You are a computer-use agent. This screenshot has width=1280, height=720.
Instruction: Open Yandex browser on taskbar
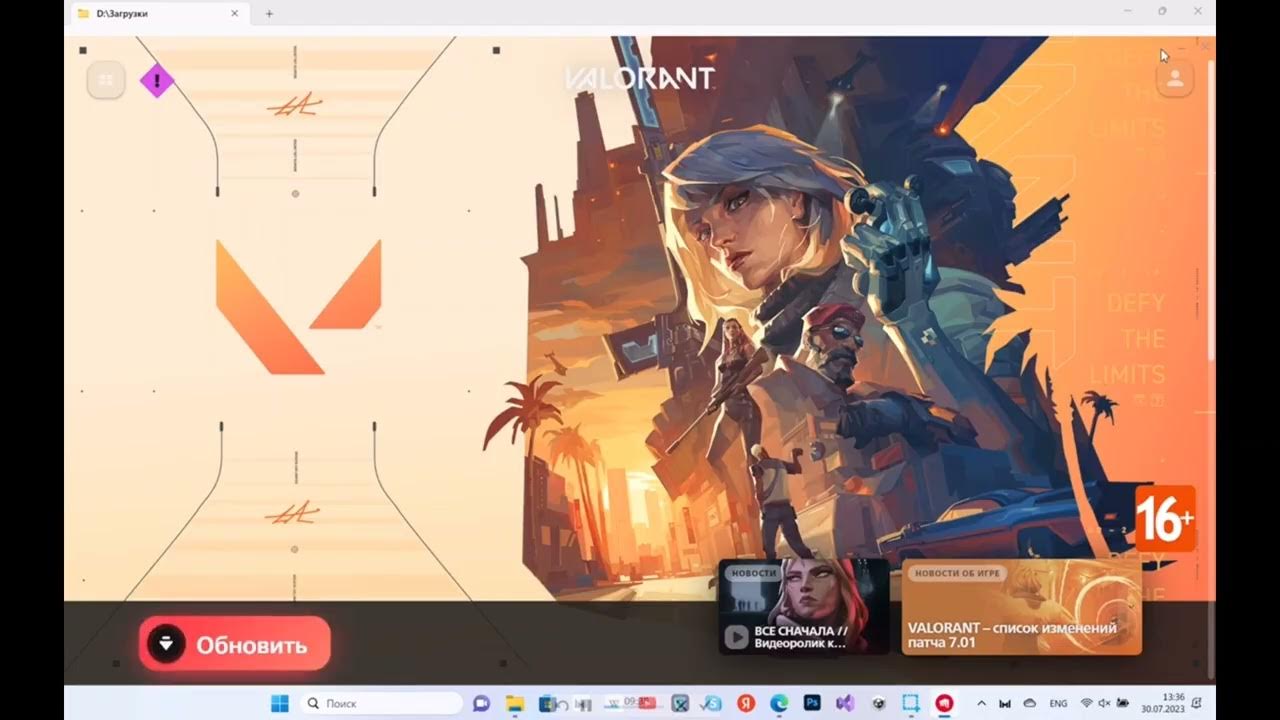pyautogui.click(x=745, y=703)
